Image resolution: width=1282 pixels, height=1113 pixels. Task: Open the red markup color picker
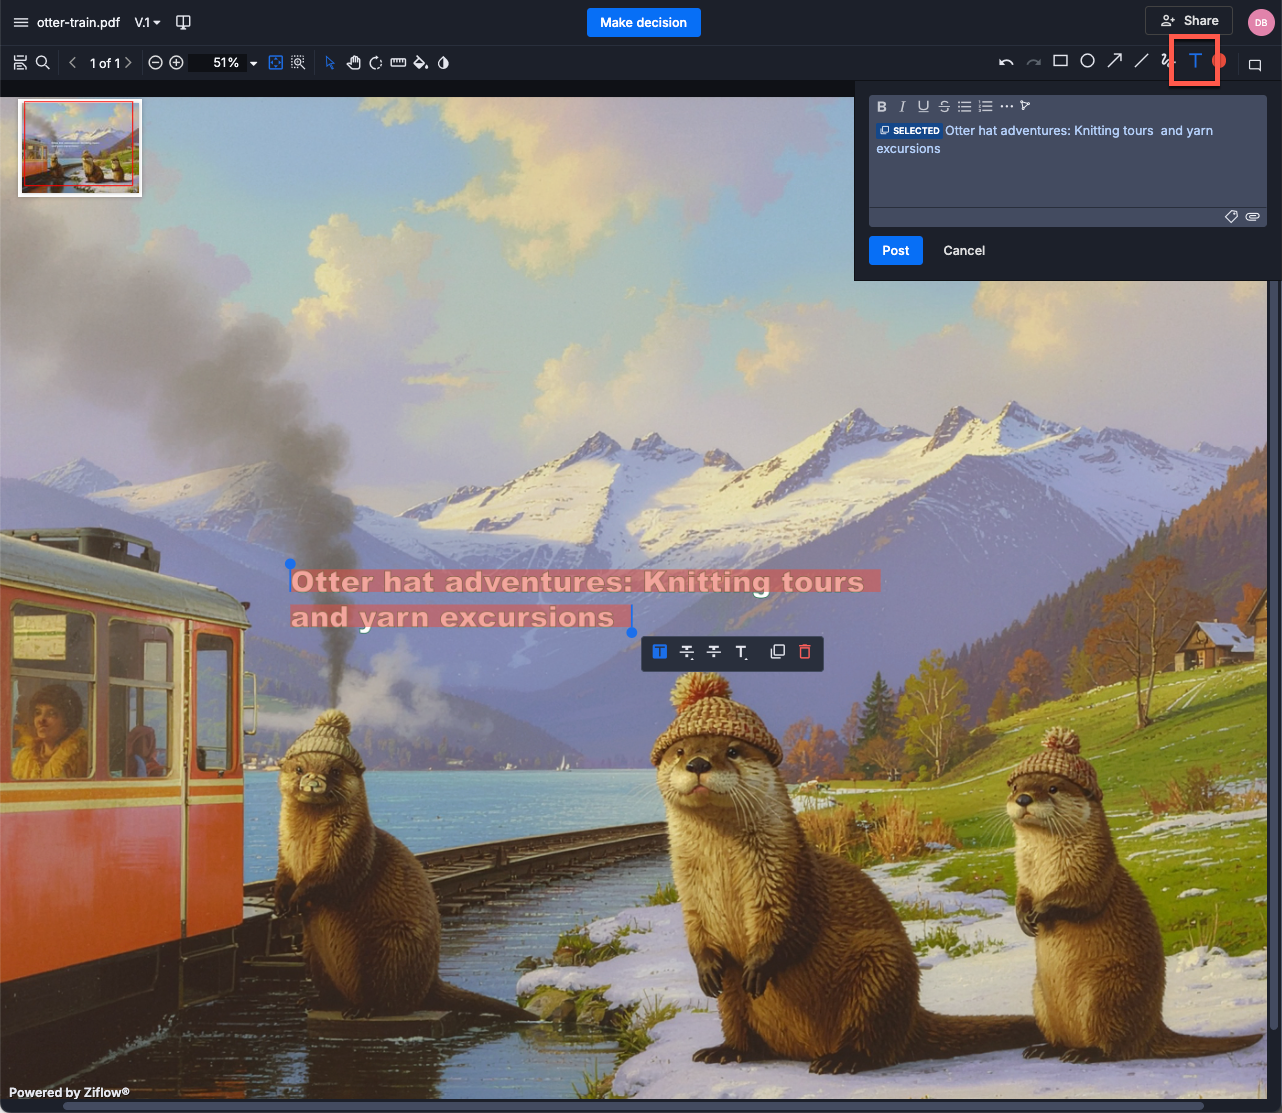(1219, 62)
